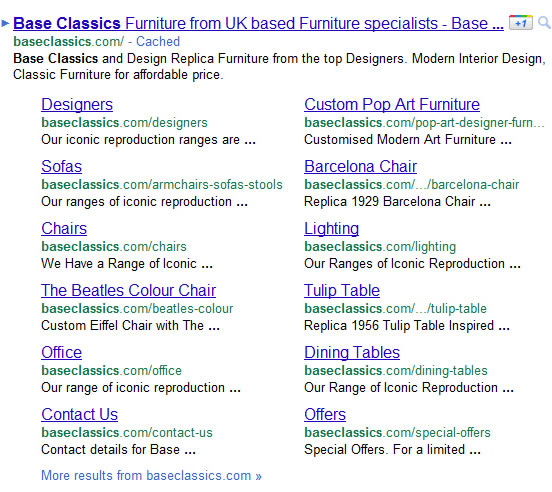The height and width of the screenshot is (492, 552).
Task: Open the Contact Us sitelink
Action: (79, 414)
